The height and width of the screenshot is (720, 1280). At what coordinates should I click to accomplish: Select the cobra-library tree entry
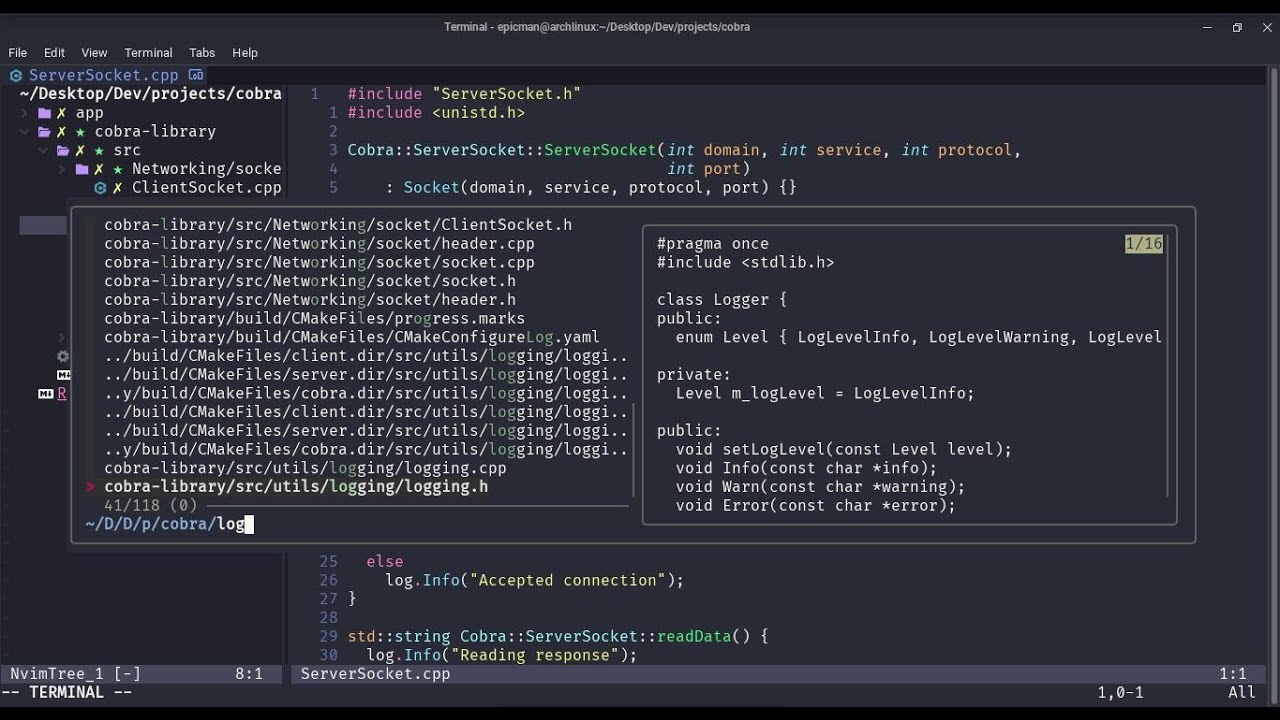155,132
